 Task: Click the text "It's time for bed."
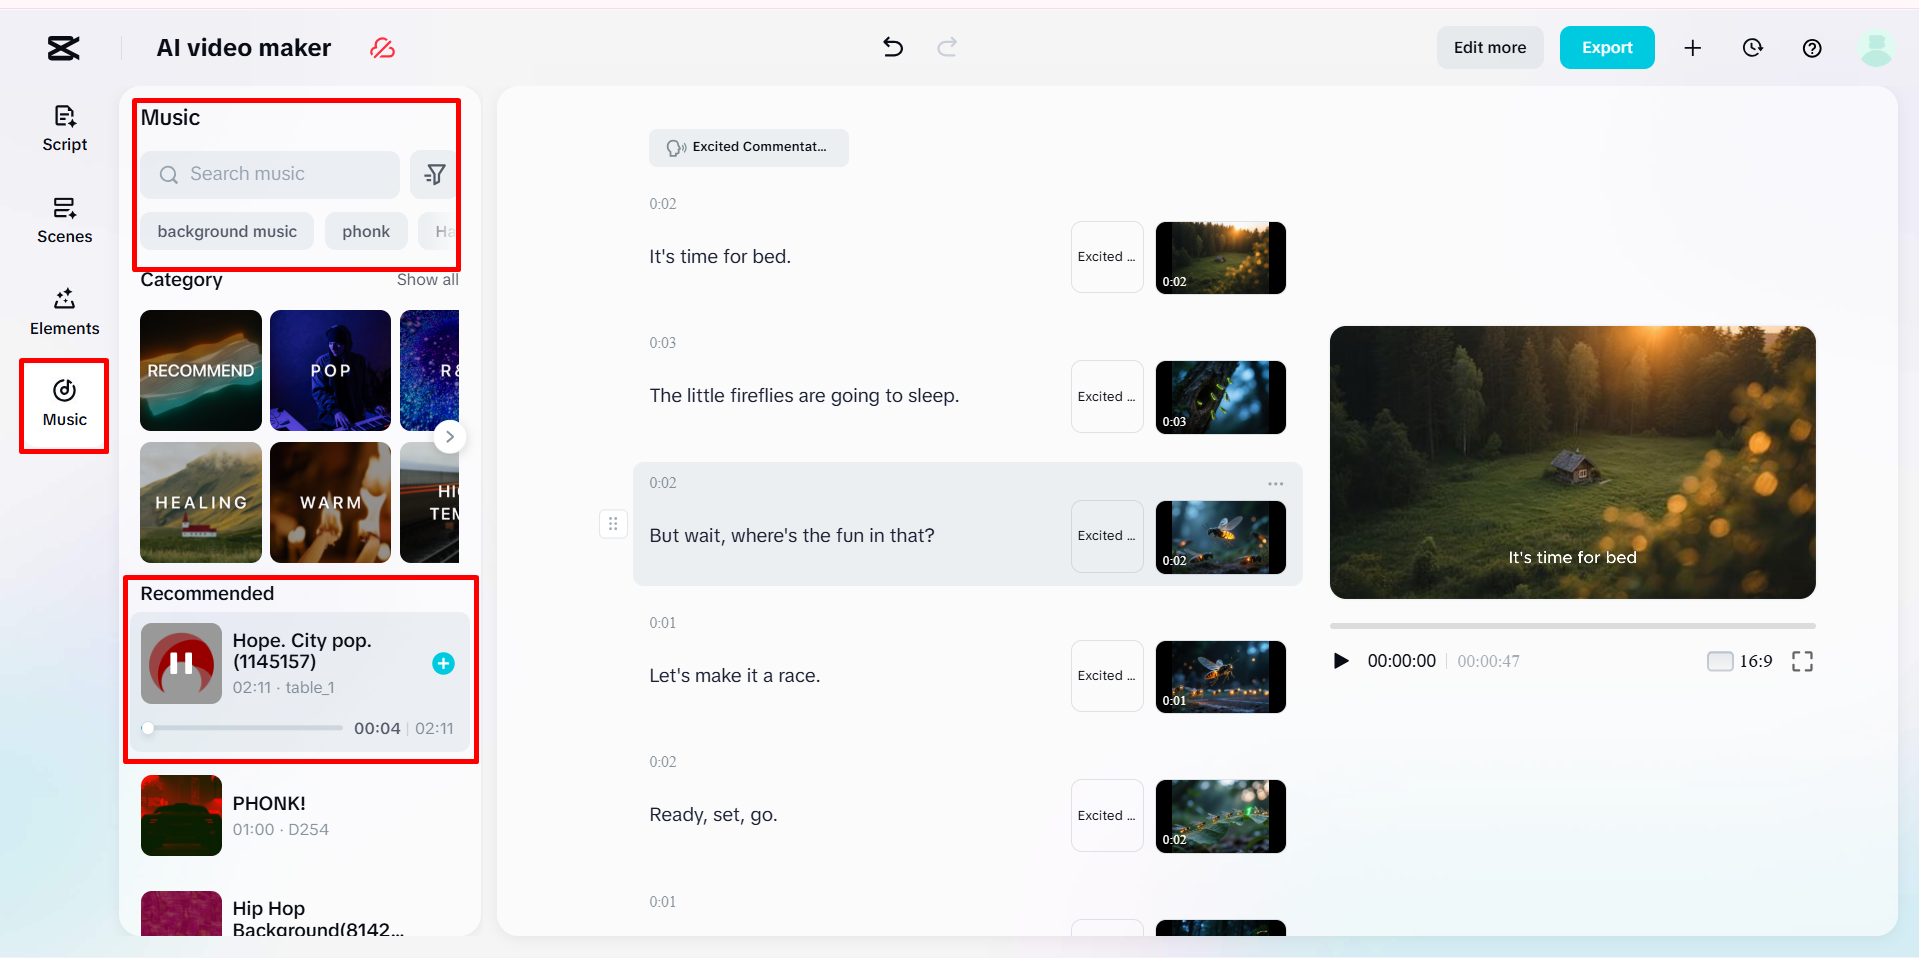[x=720, y=257]
